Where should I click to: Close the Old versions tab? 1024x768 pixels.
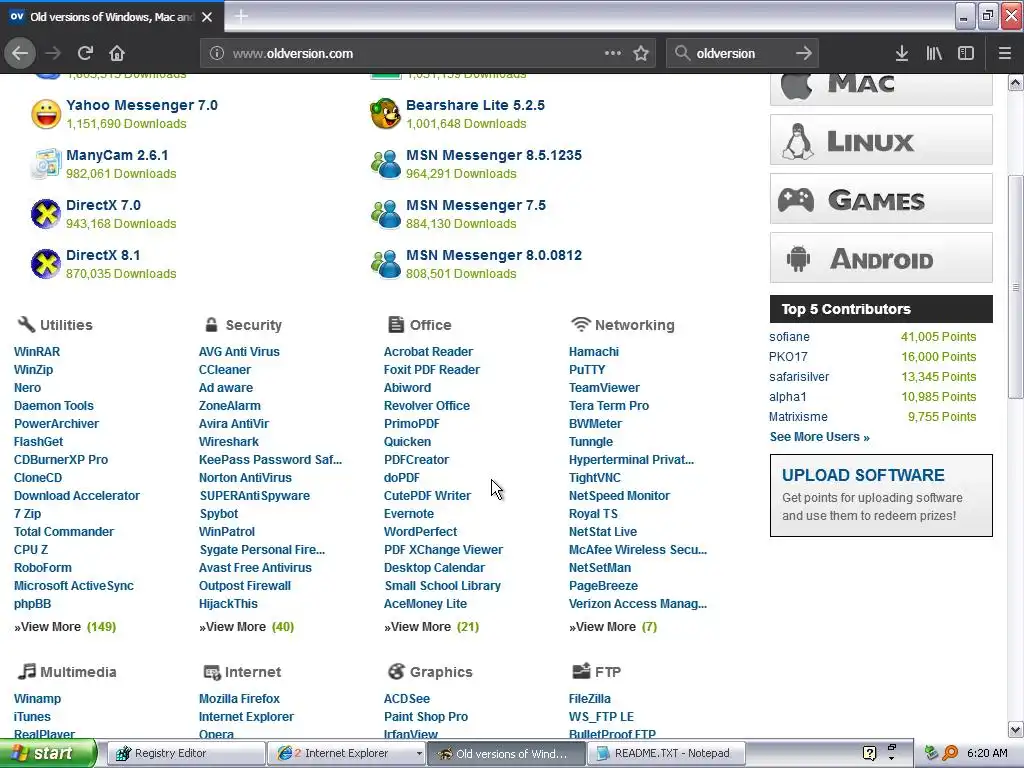pyautogui.click(x=207, y=17)
